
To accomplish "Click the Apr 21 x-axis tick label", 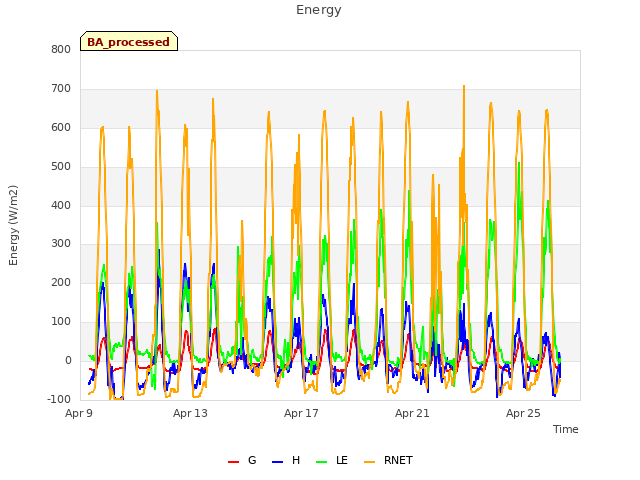I will 412,413.
